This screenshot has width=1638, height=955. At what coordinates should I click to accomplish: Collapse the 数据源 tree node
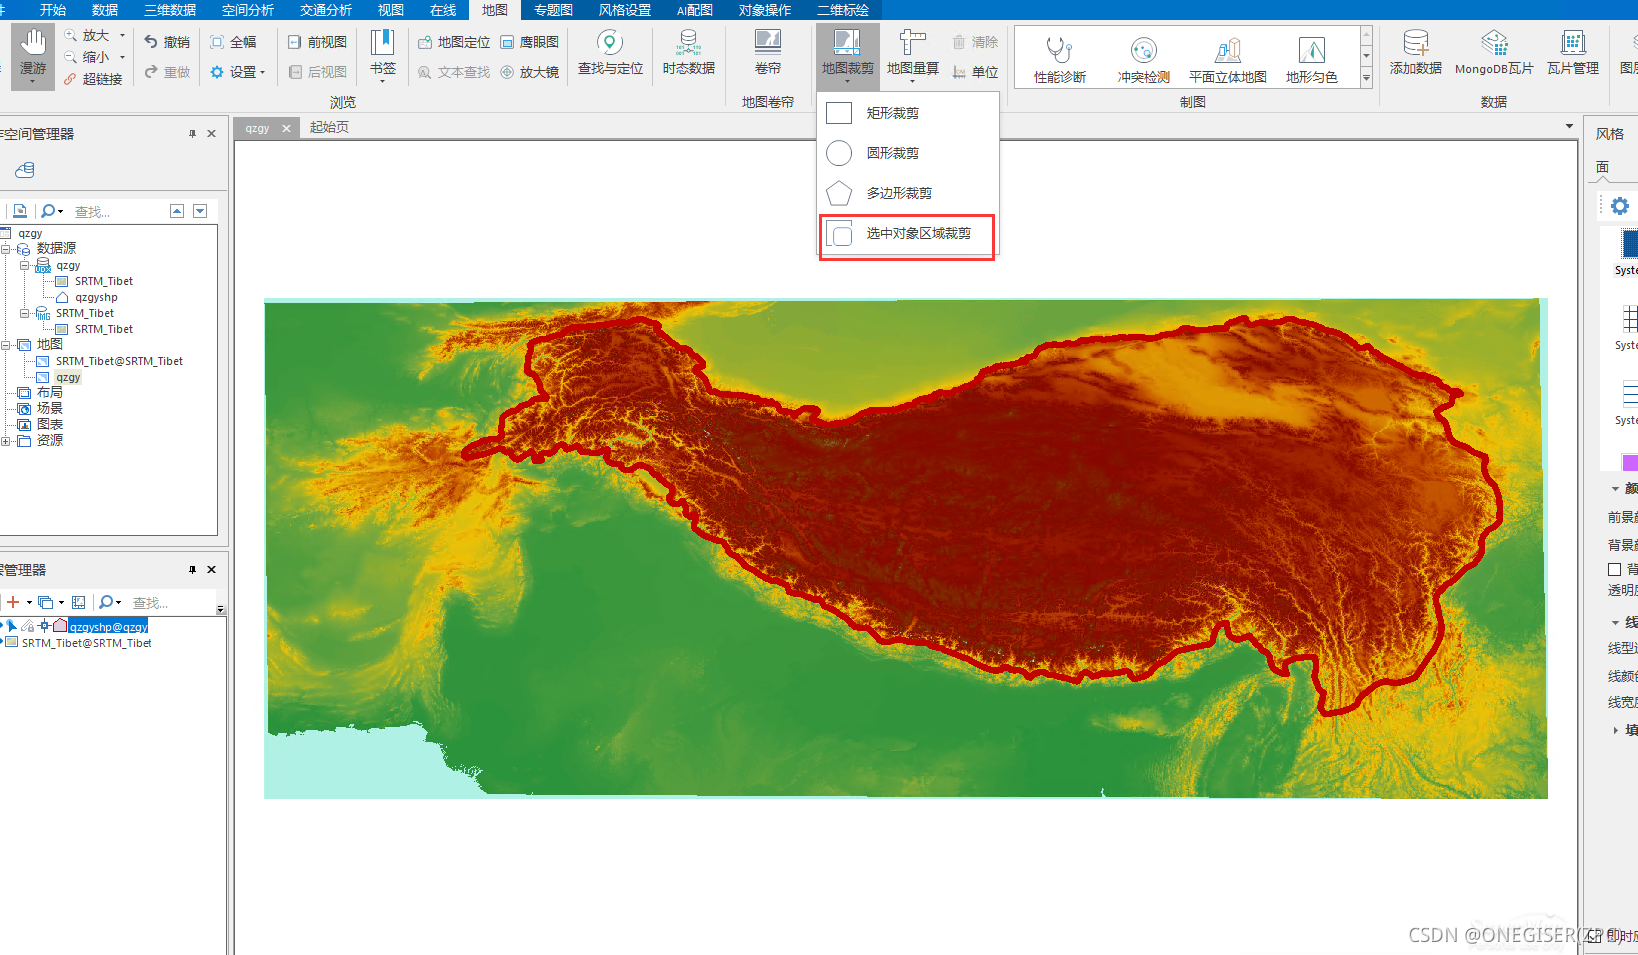(6, 249)
